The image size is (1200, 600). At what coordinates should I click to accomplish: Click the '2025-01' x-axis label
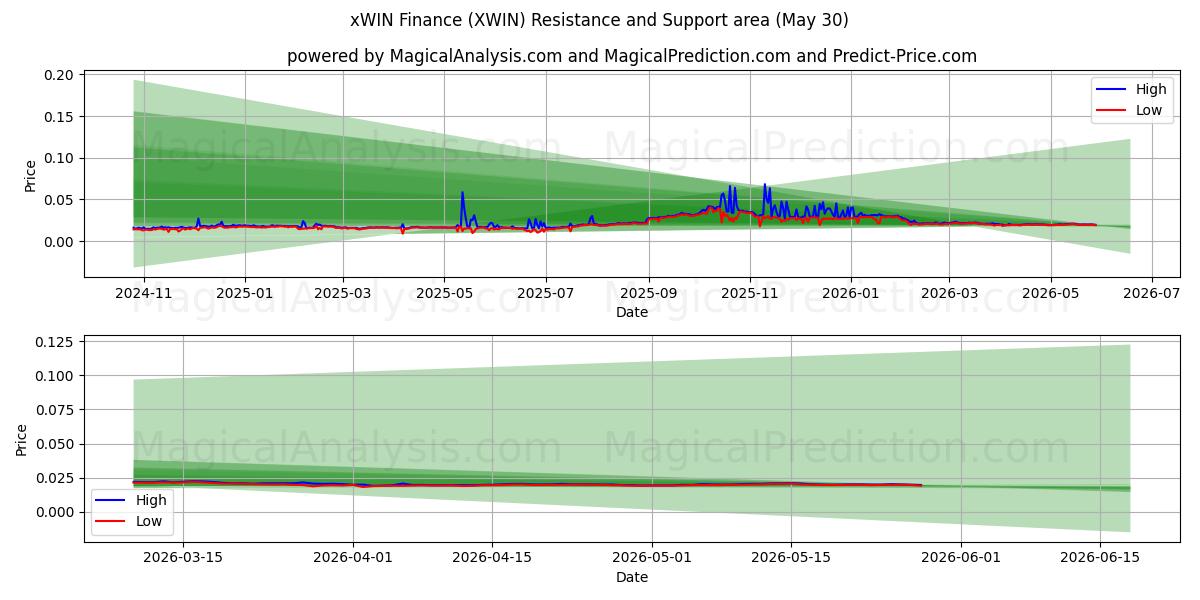[x=245, y=294]
